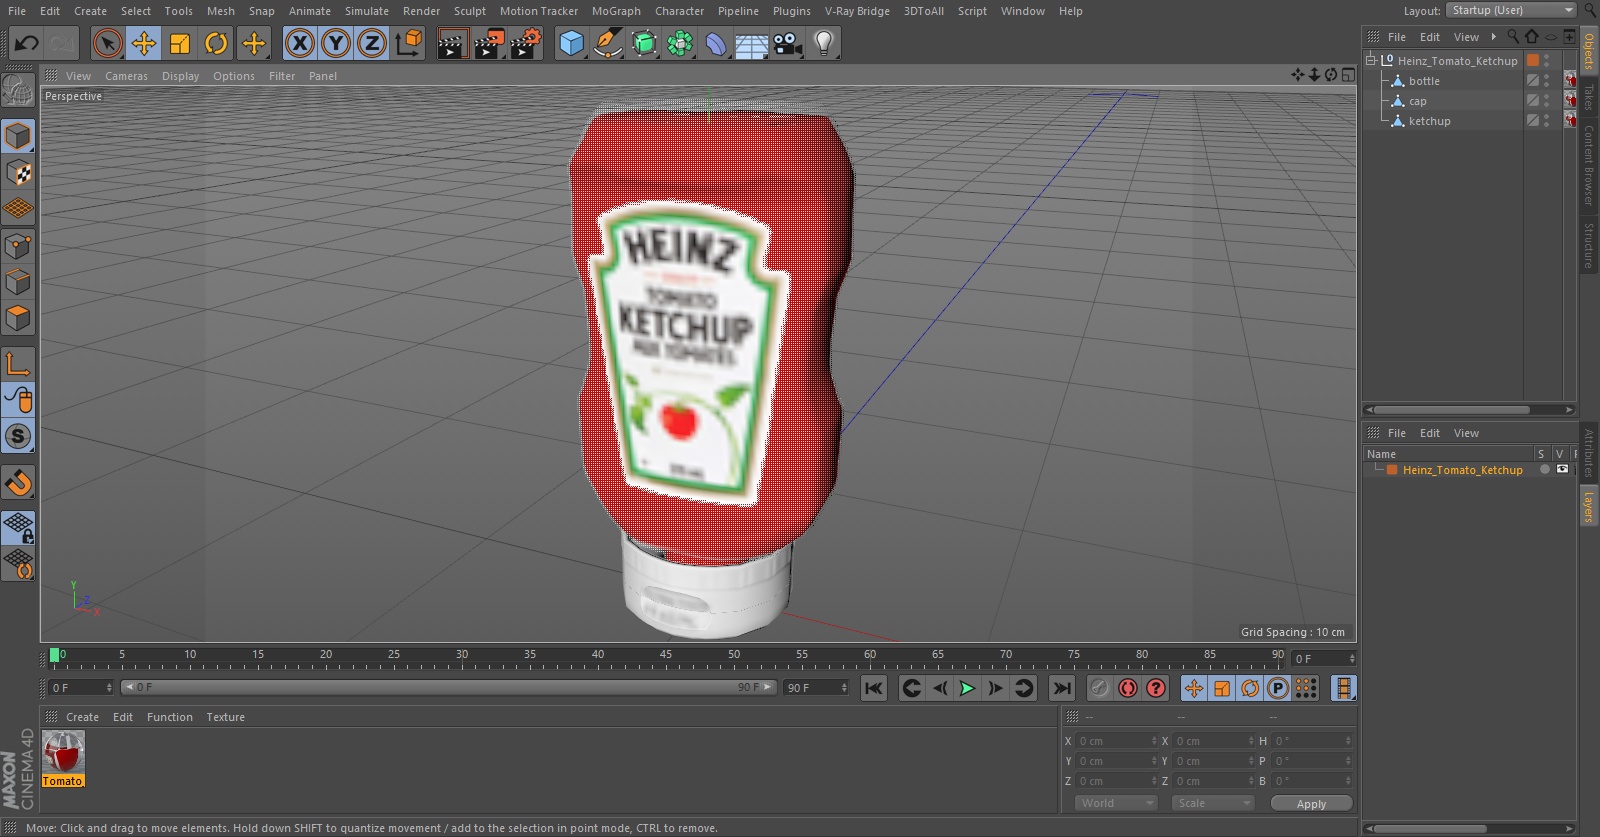Open the World coordinate dropdown
The image size is (1600, 837).
coord(1116,803)
